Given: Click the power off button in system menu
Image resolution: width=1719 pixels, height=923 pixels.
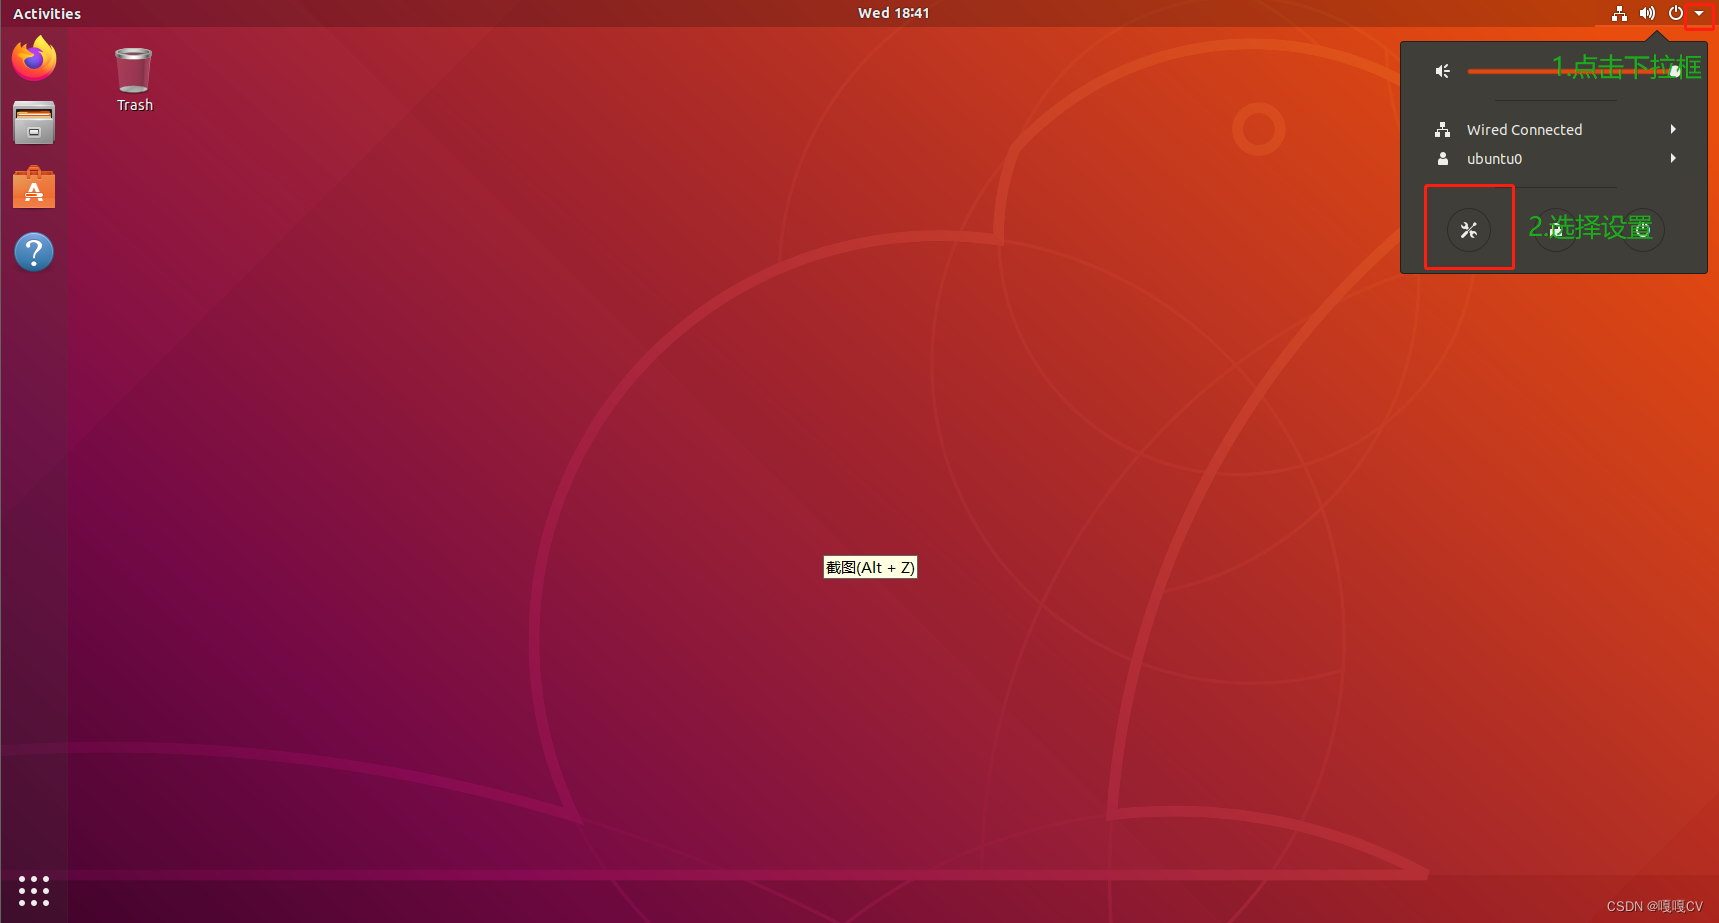Looking at the screenshot, I should pos(1642,230).
